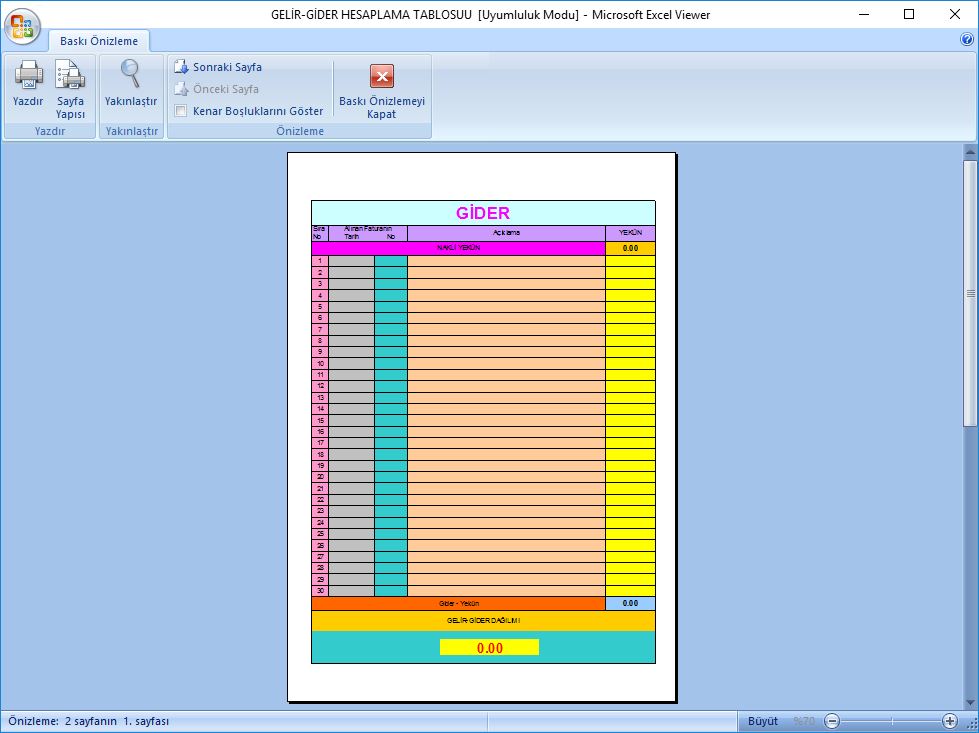Click the Yakınlaştır magnifier icon

pos(131,75)
